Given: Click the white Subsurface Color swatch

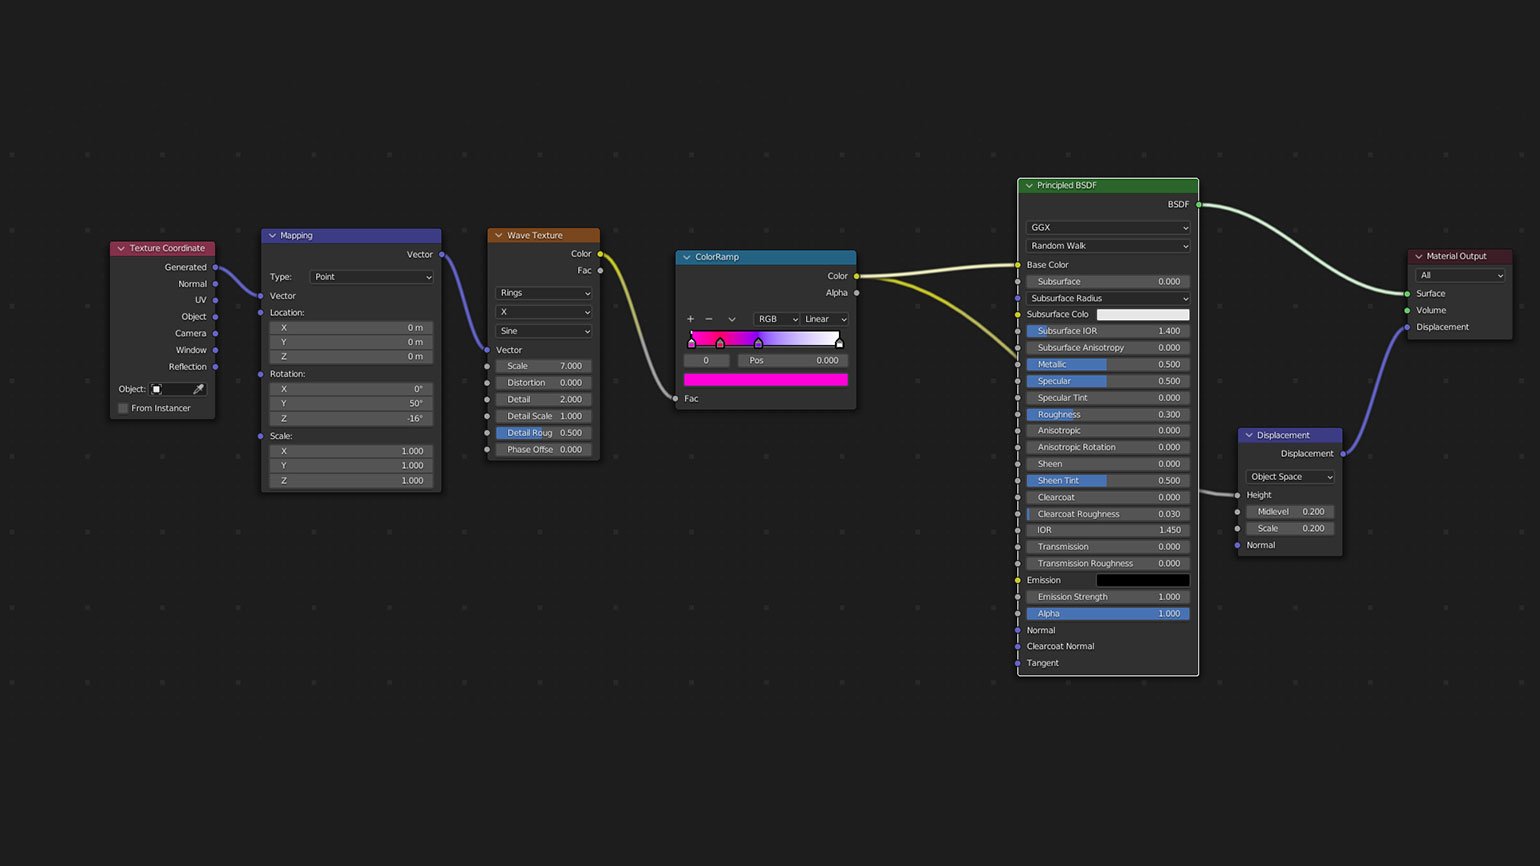Looking at the screenshot, I should 1143,314.
